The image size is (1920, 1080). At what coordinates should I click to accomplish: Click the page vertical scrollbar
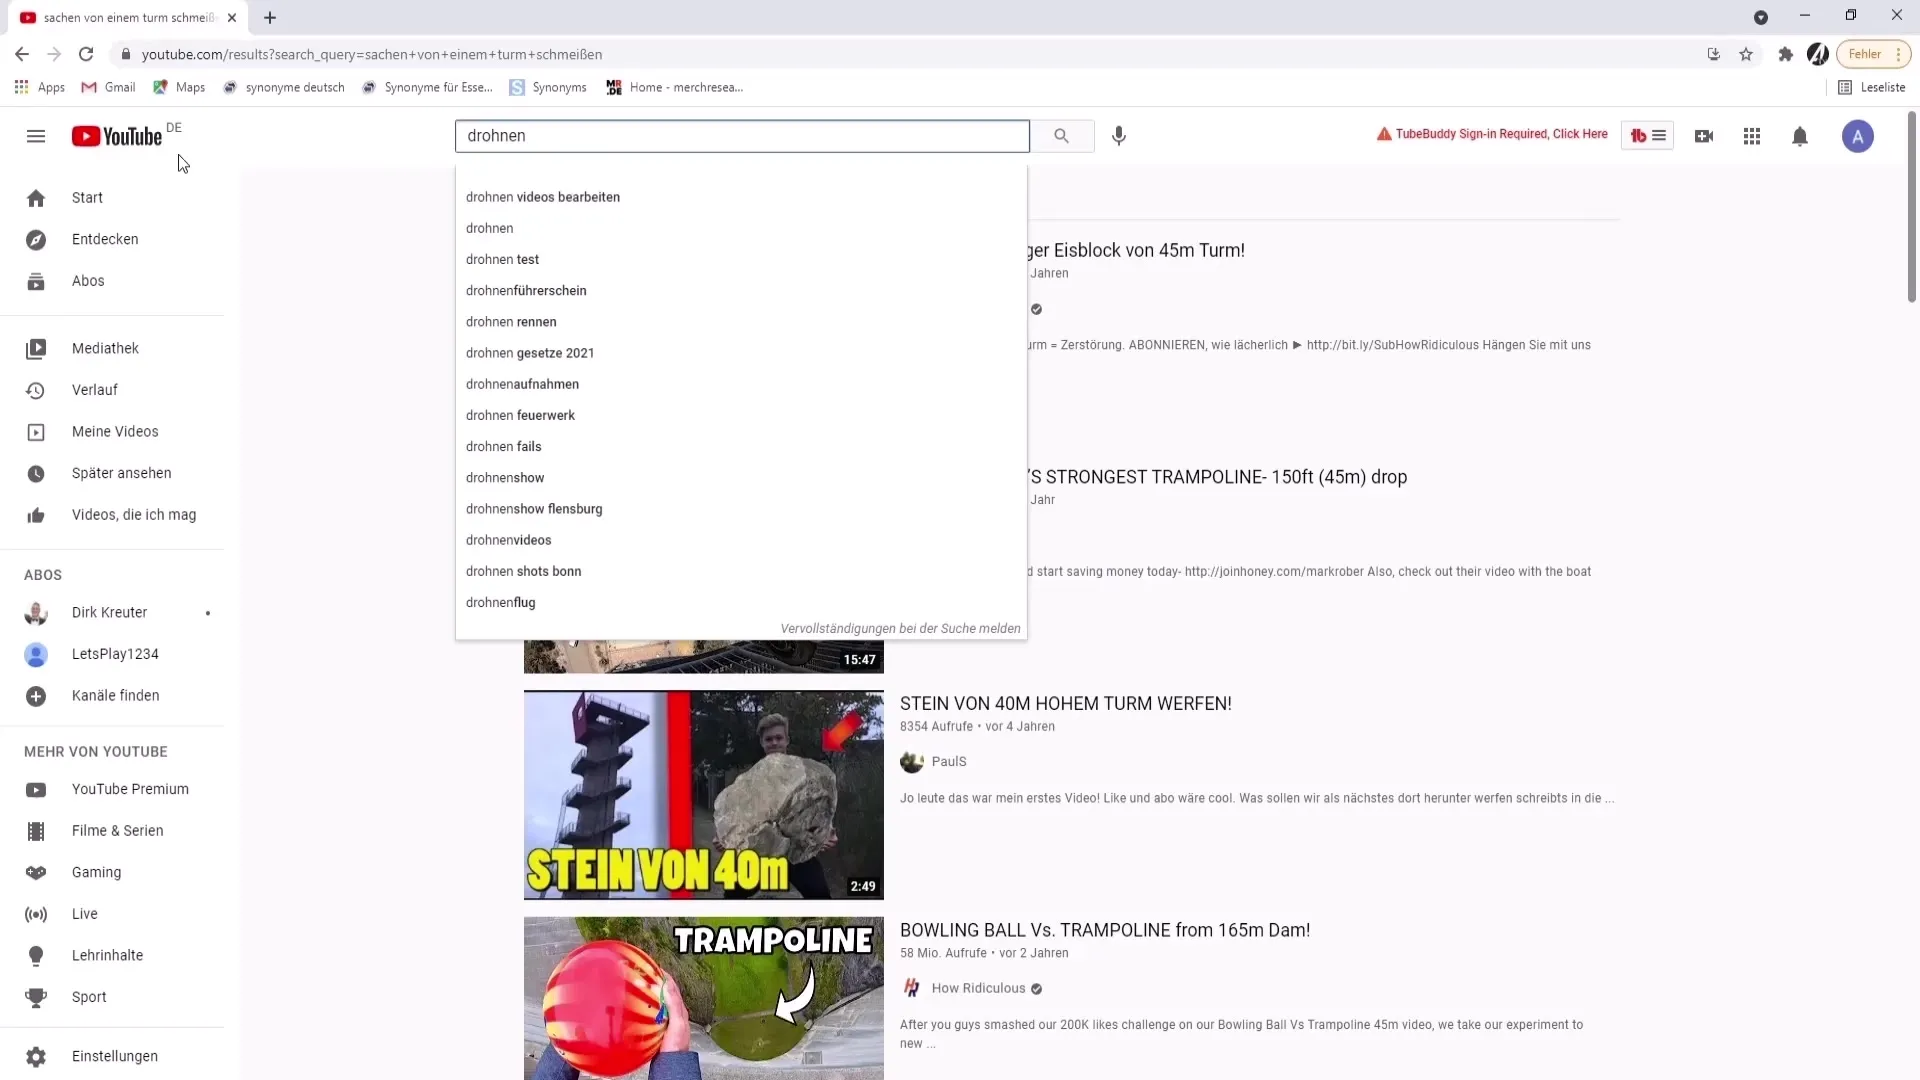[1912, 208]
